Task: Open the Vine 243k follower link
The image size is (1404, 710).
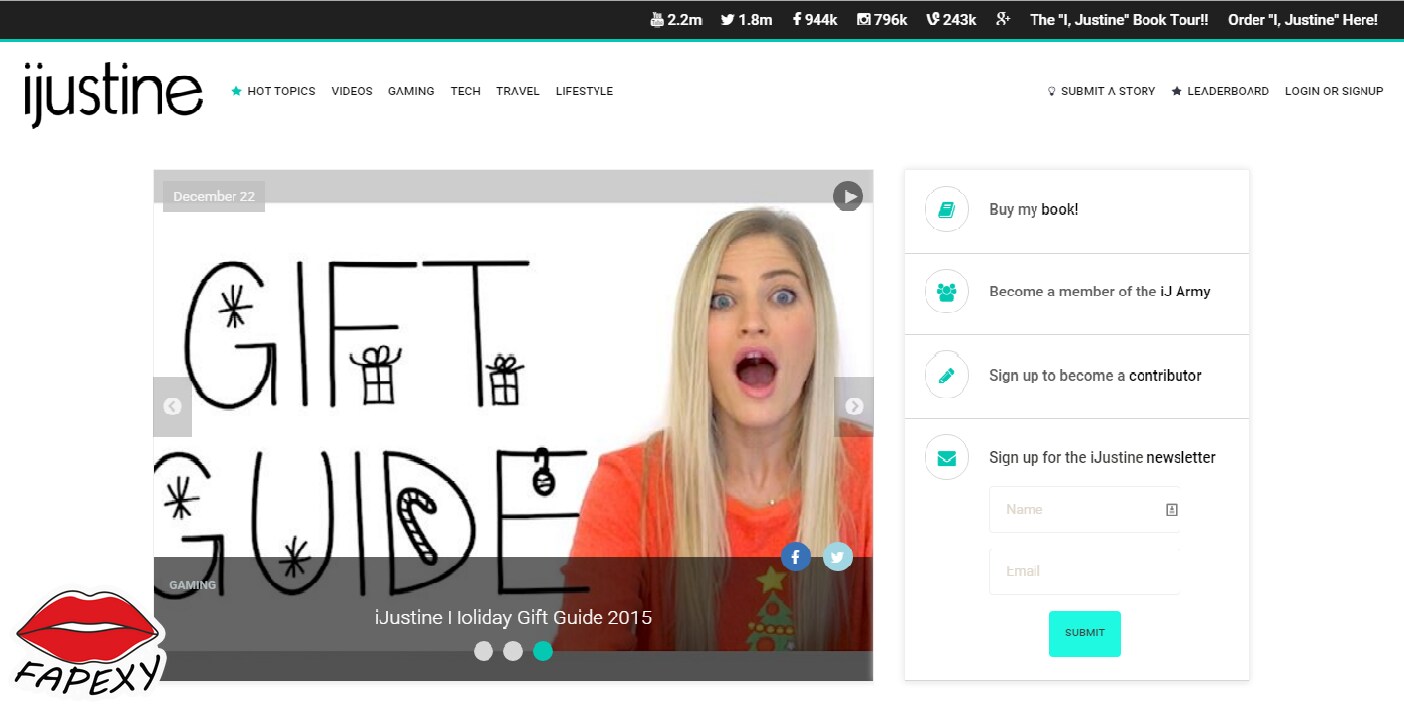Action: [951, 20]
